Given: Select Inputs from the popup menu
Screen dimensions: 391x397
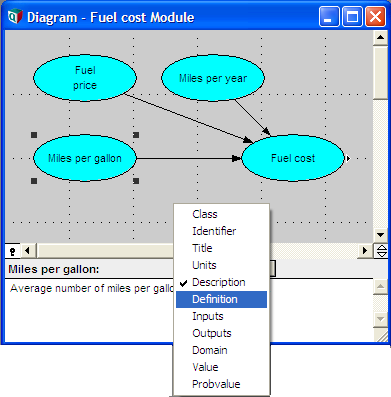Looking at the screenshot, I should click(x=221, y=316).
